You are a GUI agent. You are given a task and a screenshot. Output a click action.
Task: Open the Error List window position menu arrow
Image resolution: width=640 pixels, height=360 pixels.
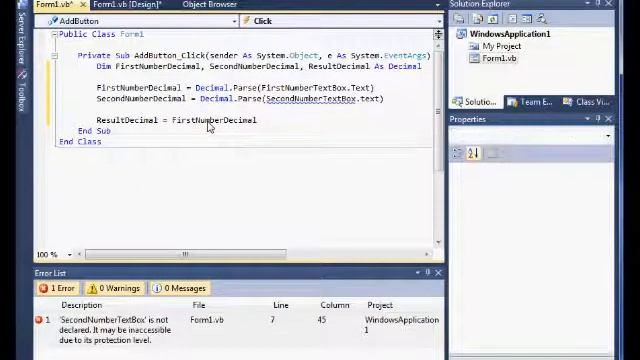coord(418,272)
